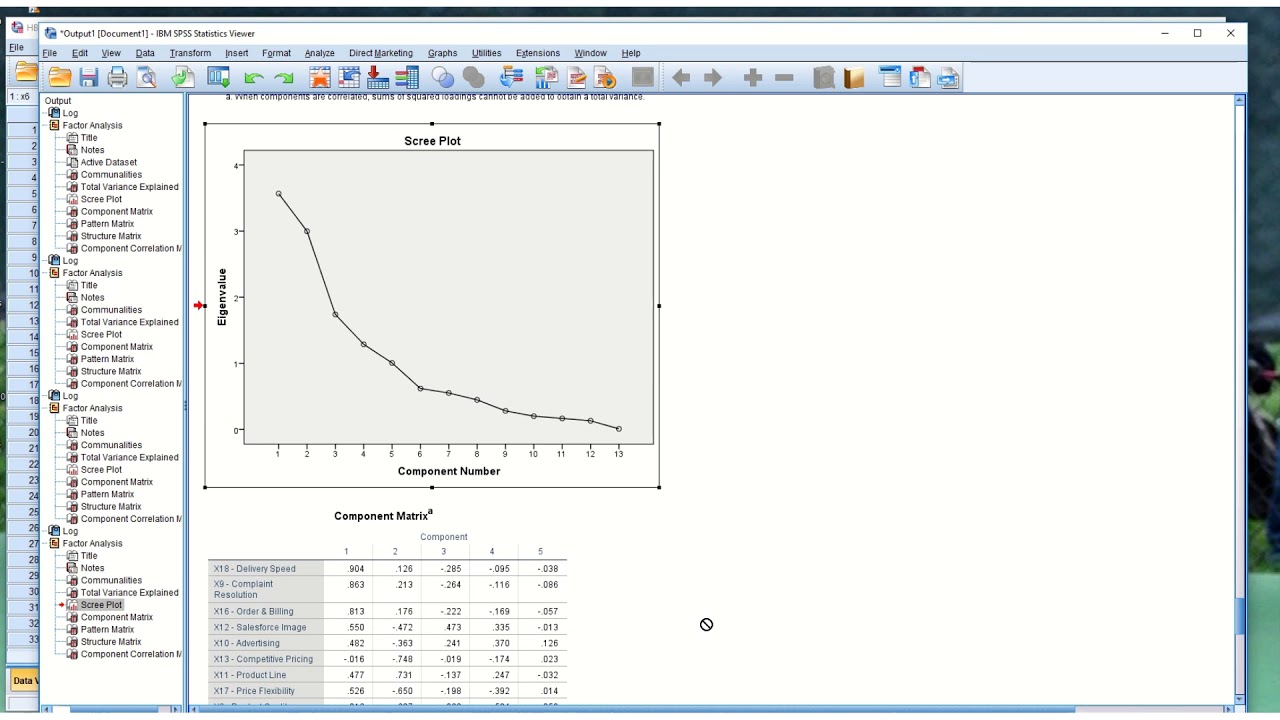Click the .904 cell in Component Matrix
The image size is (1280, 720).
click(x=355, y=569)
